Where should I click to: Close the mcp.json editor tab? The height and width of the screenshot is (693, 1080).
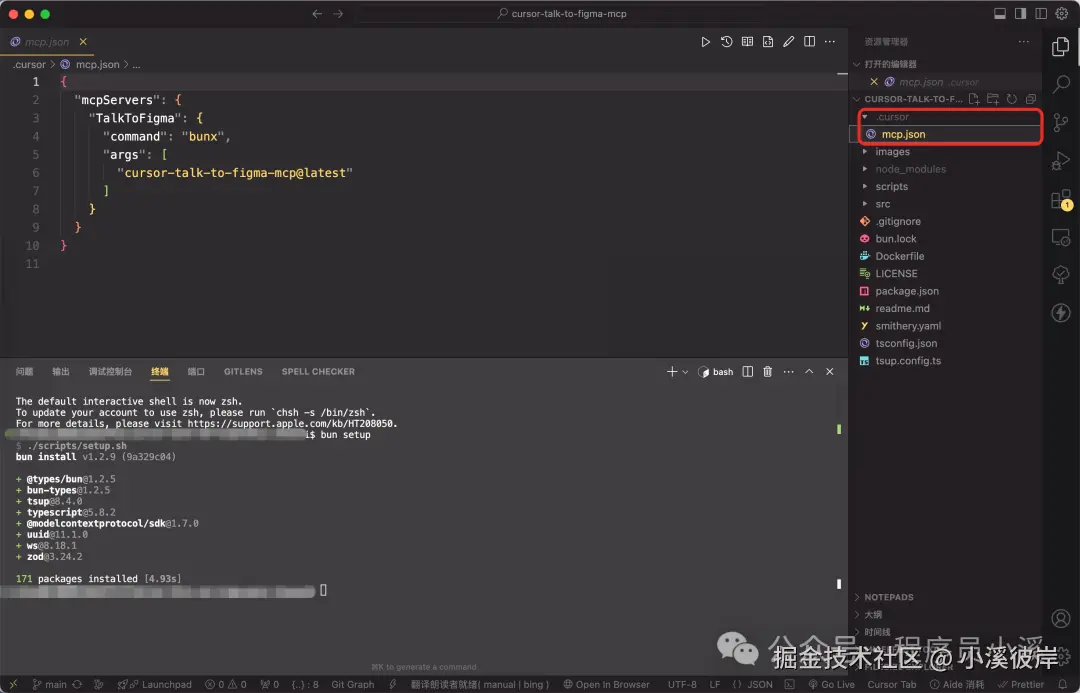(83, 42)
